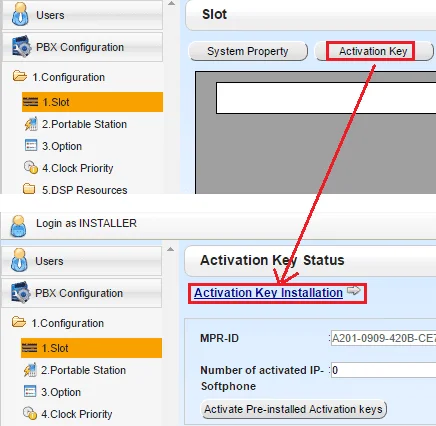Viewport: 436px width, 426px height.
Task: Open the System Property tab
Action: pyautogui.click(x=248, y=51)
